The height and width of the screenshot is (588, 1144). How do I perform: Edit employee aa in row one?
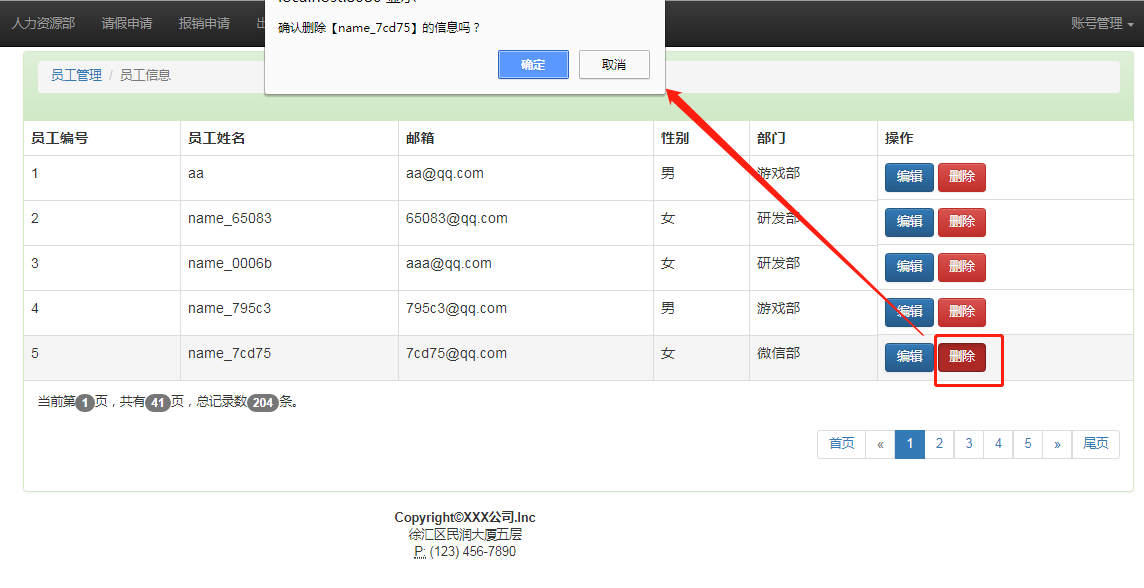(909, 177)
